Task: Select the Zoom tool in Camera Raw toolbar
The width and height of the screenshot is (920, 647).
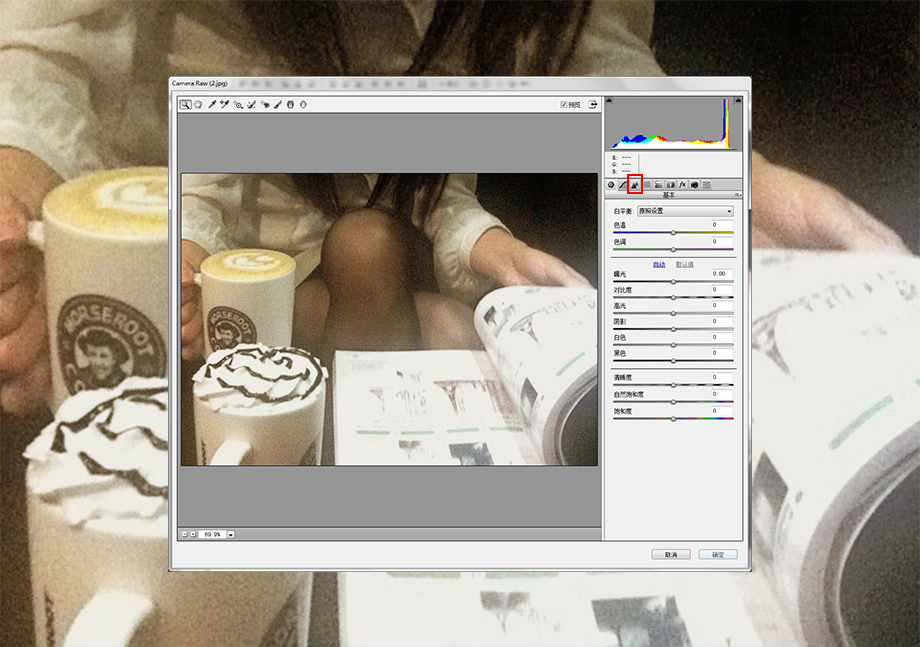Action: coord(185,104)
